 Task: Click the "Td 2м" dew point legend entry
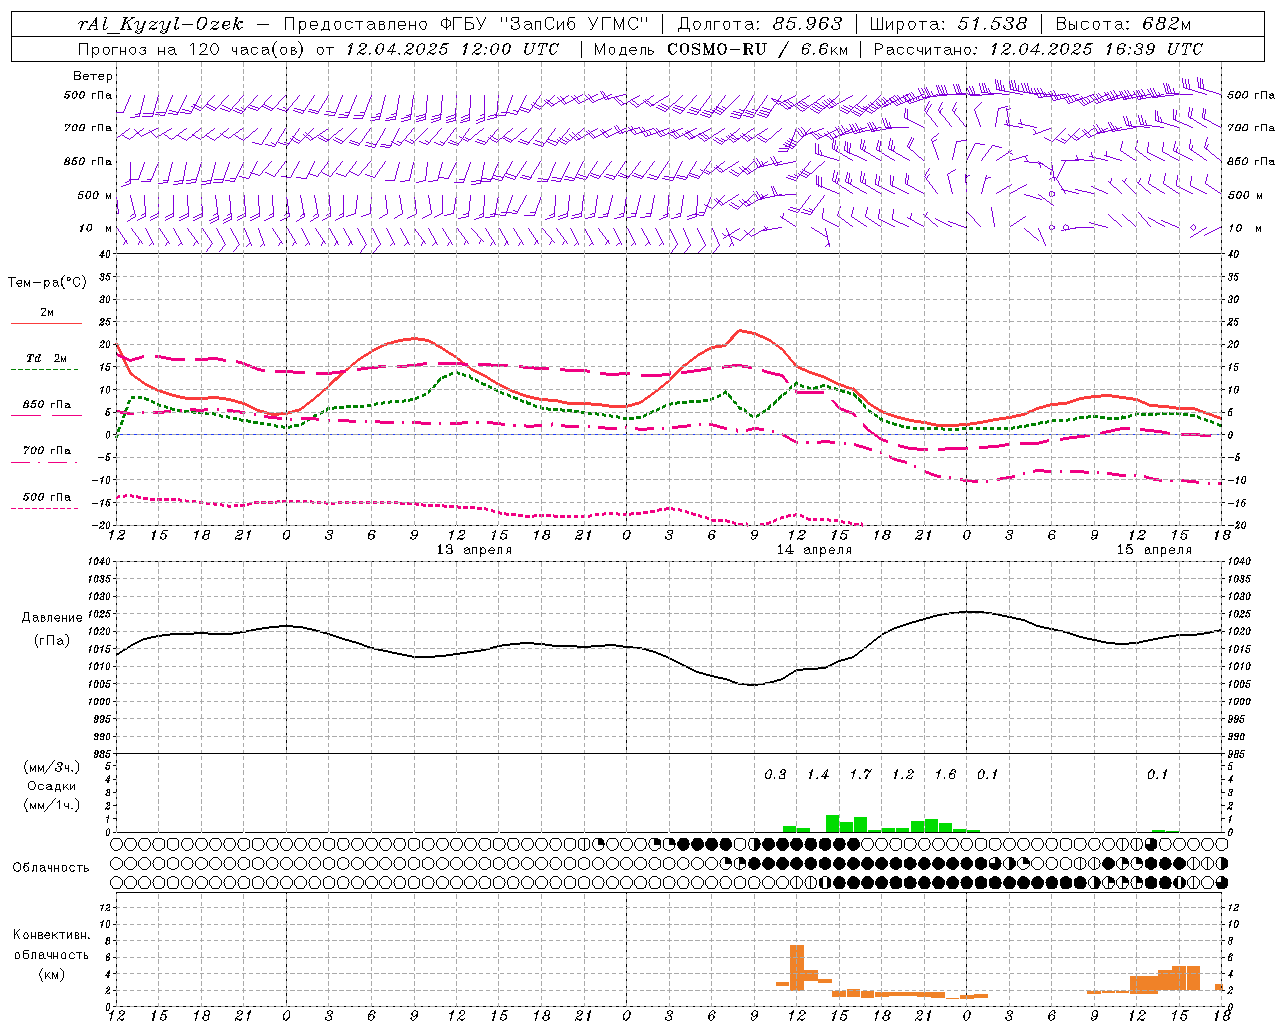coord(47,358)
